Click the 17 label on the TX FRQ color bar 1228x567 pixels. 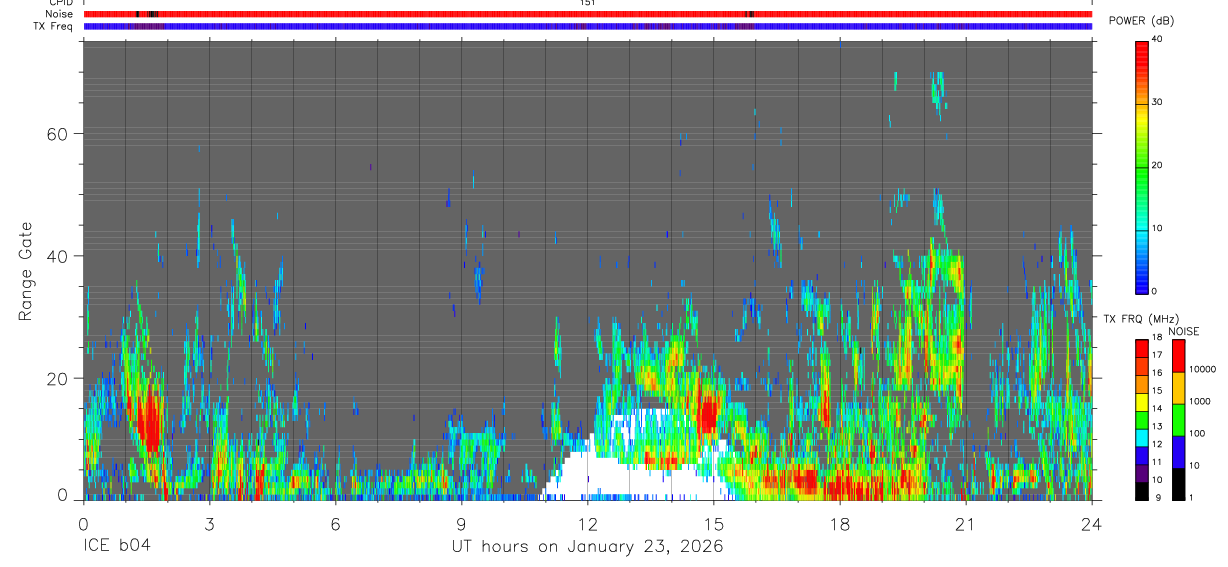[x=1157, y=354]
